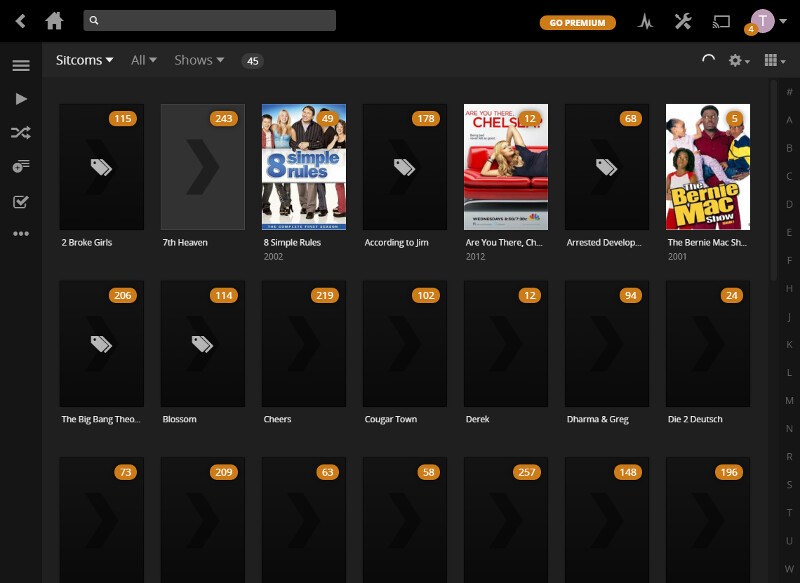Open the Die 2 Deutsch poster
This screenshot has height=583, width=800.
708,344
